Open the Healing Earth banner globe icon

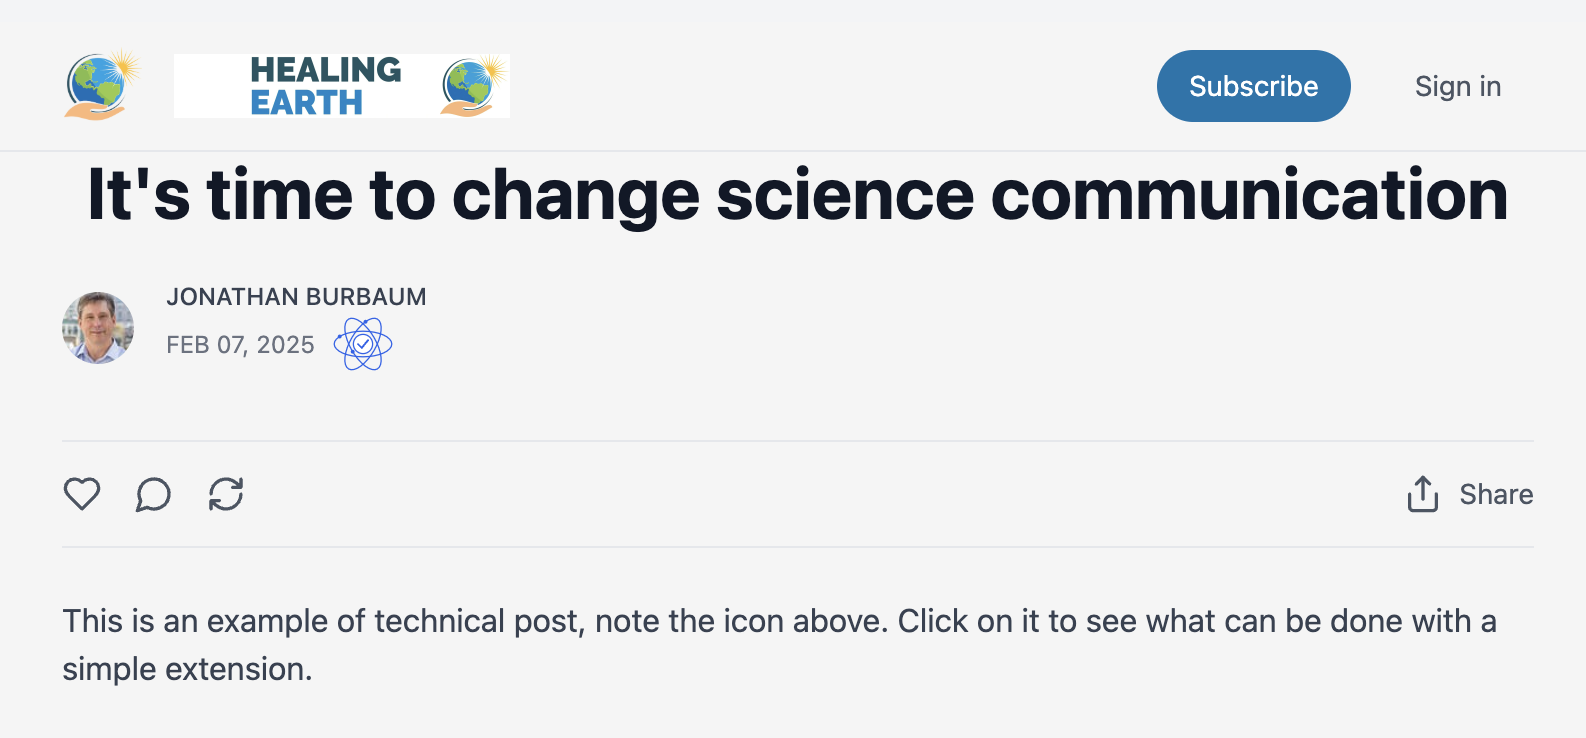(x=471, y=86)
